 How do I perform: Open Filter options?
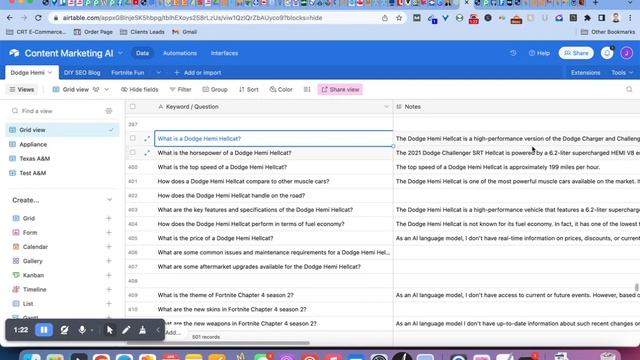[180, 89]
